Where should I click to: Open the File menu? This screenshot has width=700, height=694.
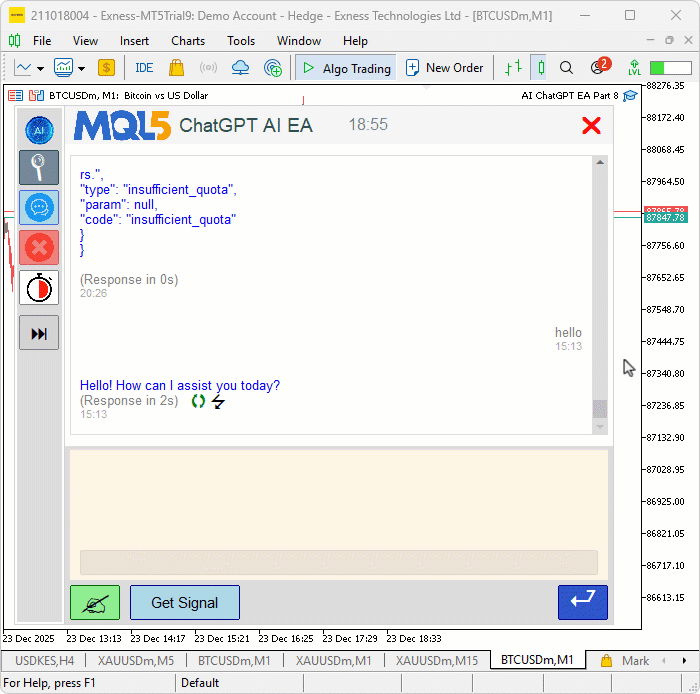coord(42,41)
